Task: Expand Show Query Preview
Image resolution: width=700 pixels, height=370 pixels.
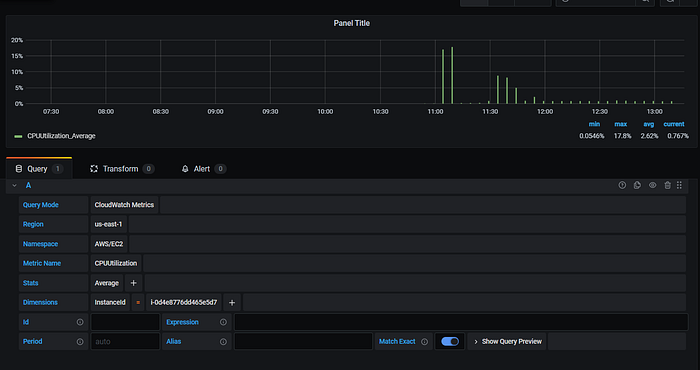Action: 507,341
